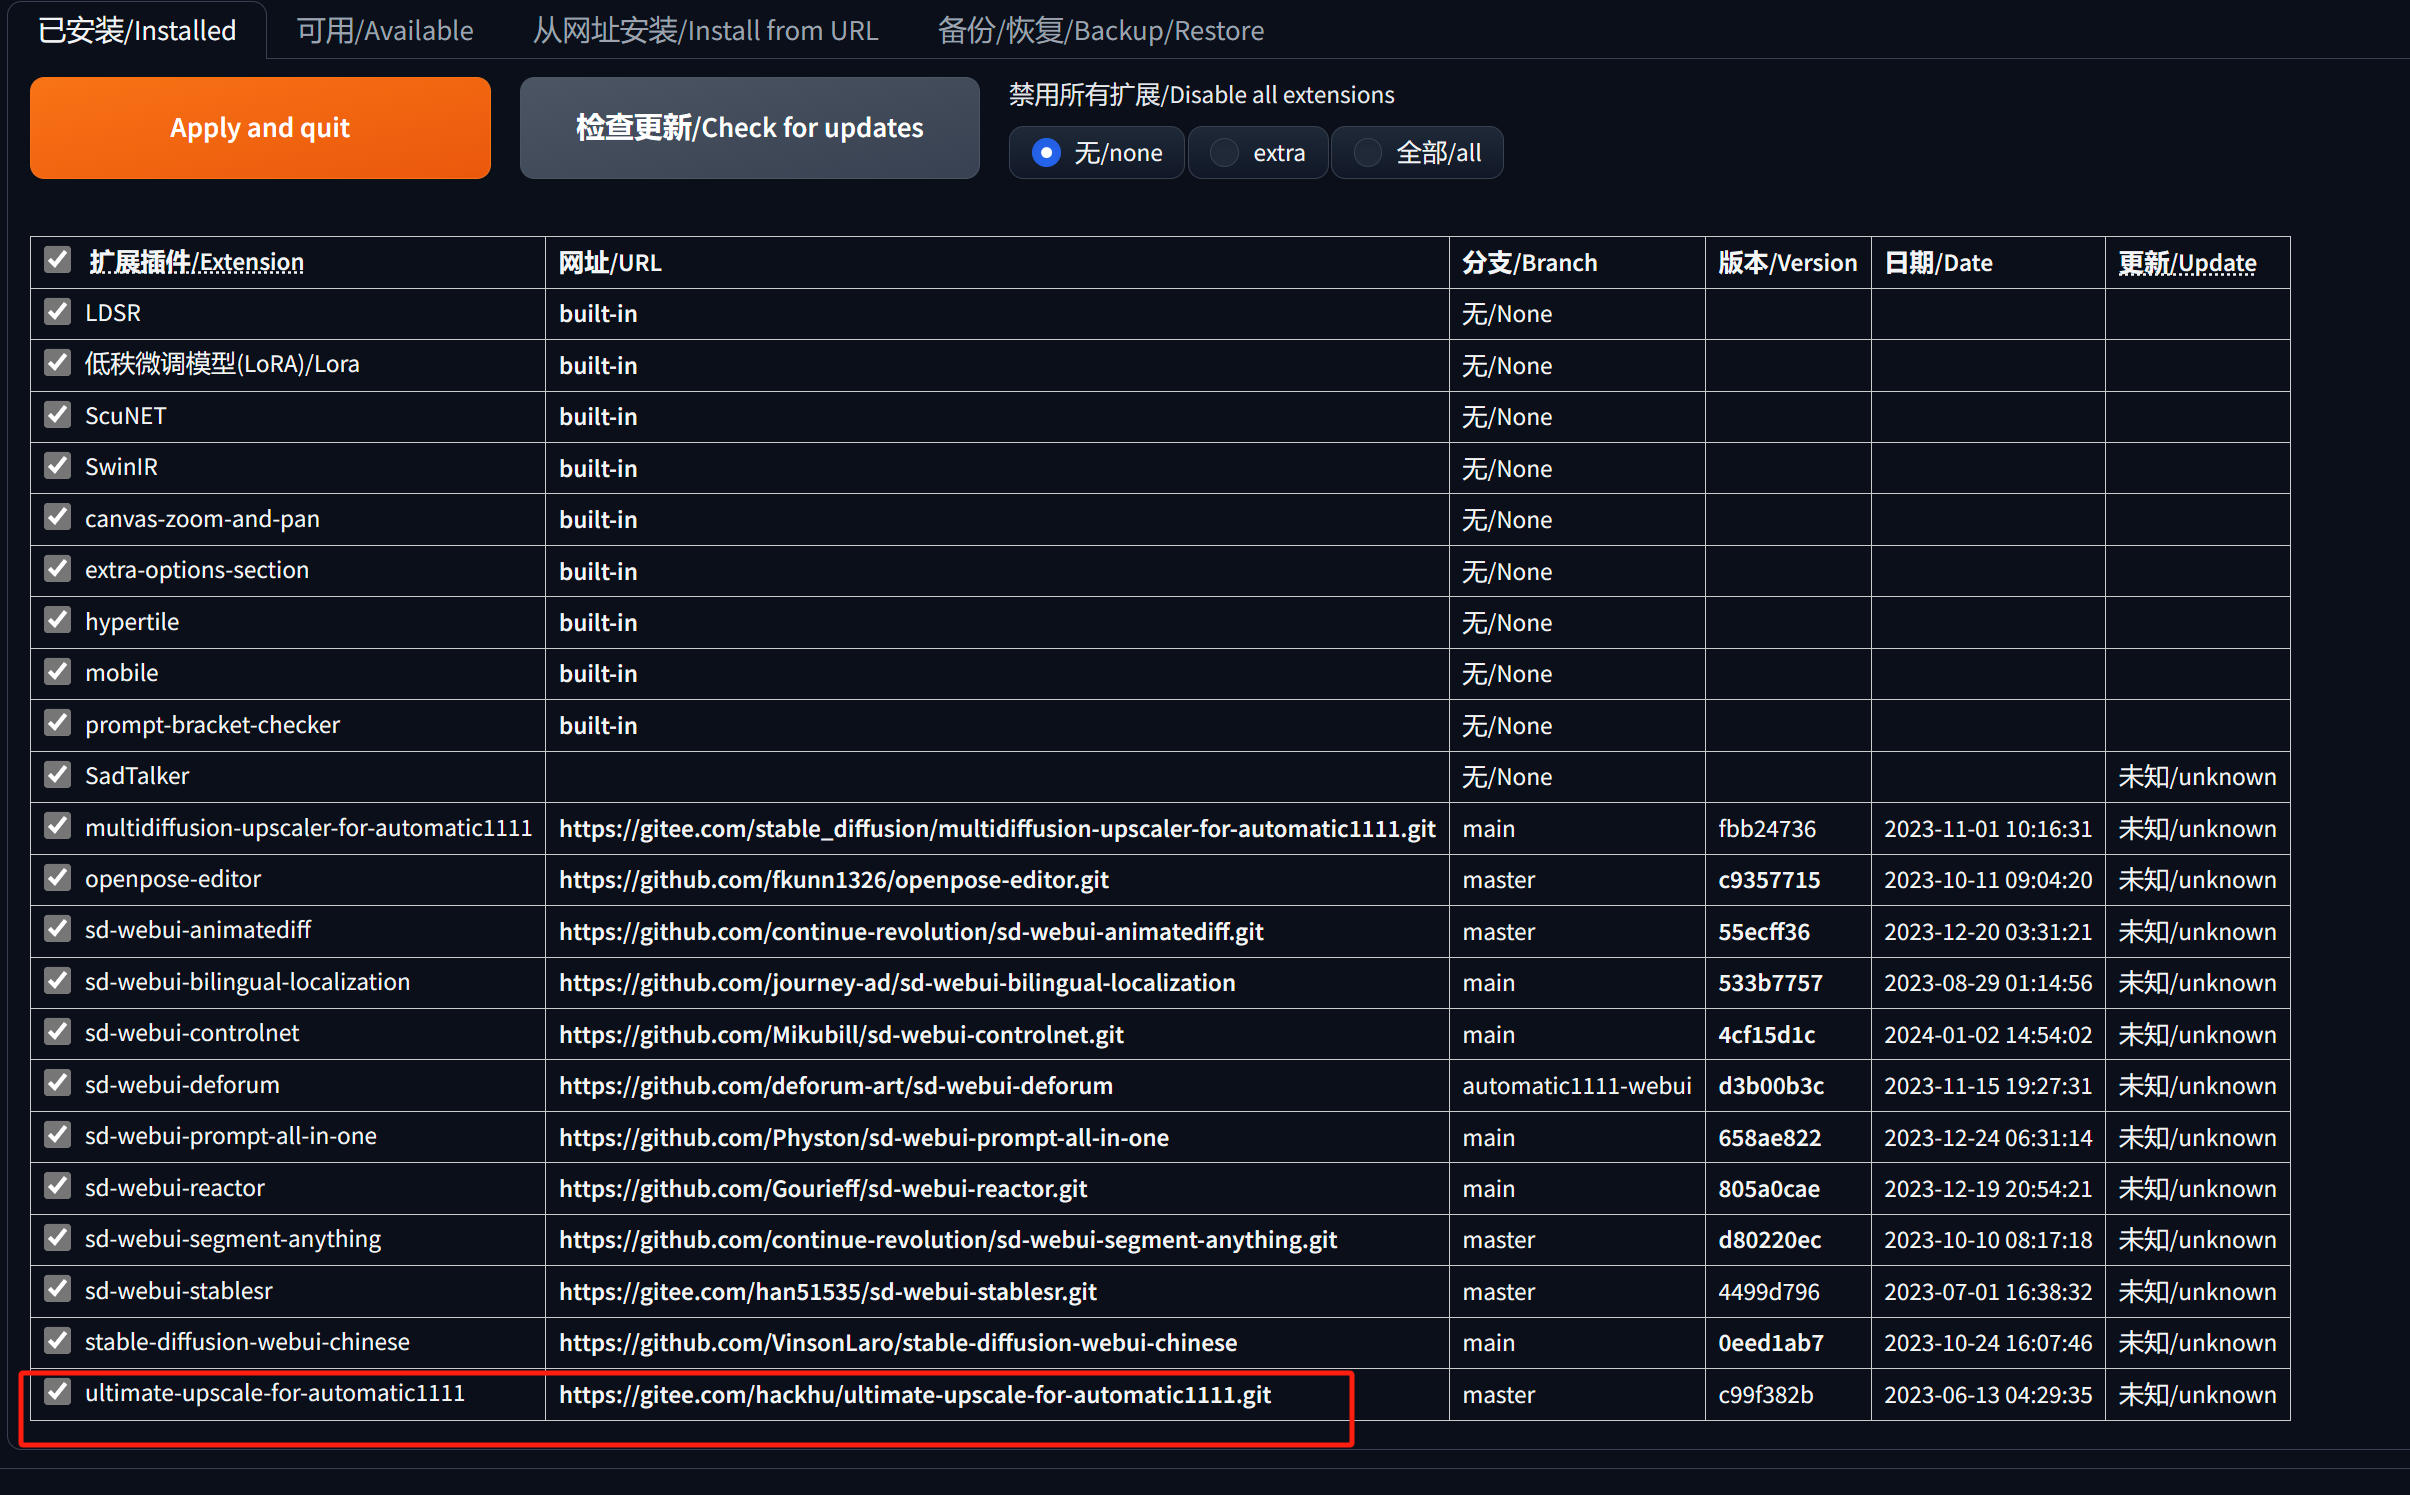This screenshot has height=1495, width=2410.
Task: Uncheck ultimate-upscale-for-automatic1111 checkbox
Action: [58, 1392]
